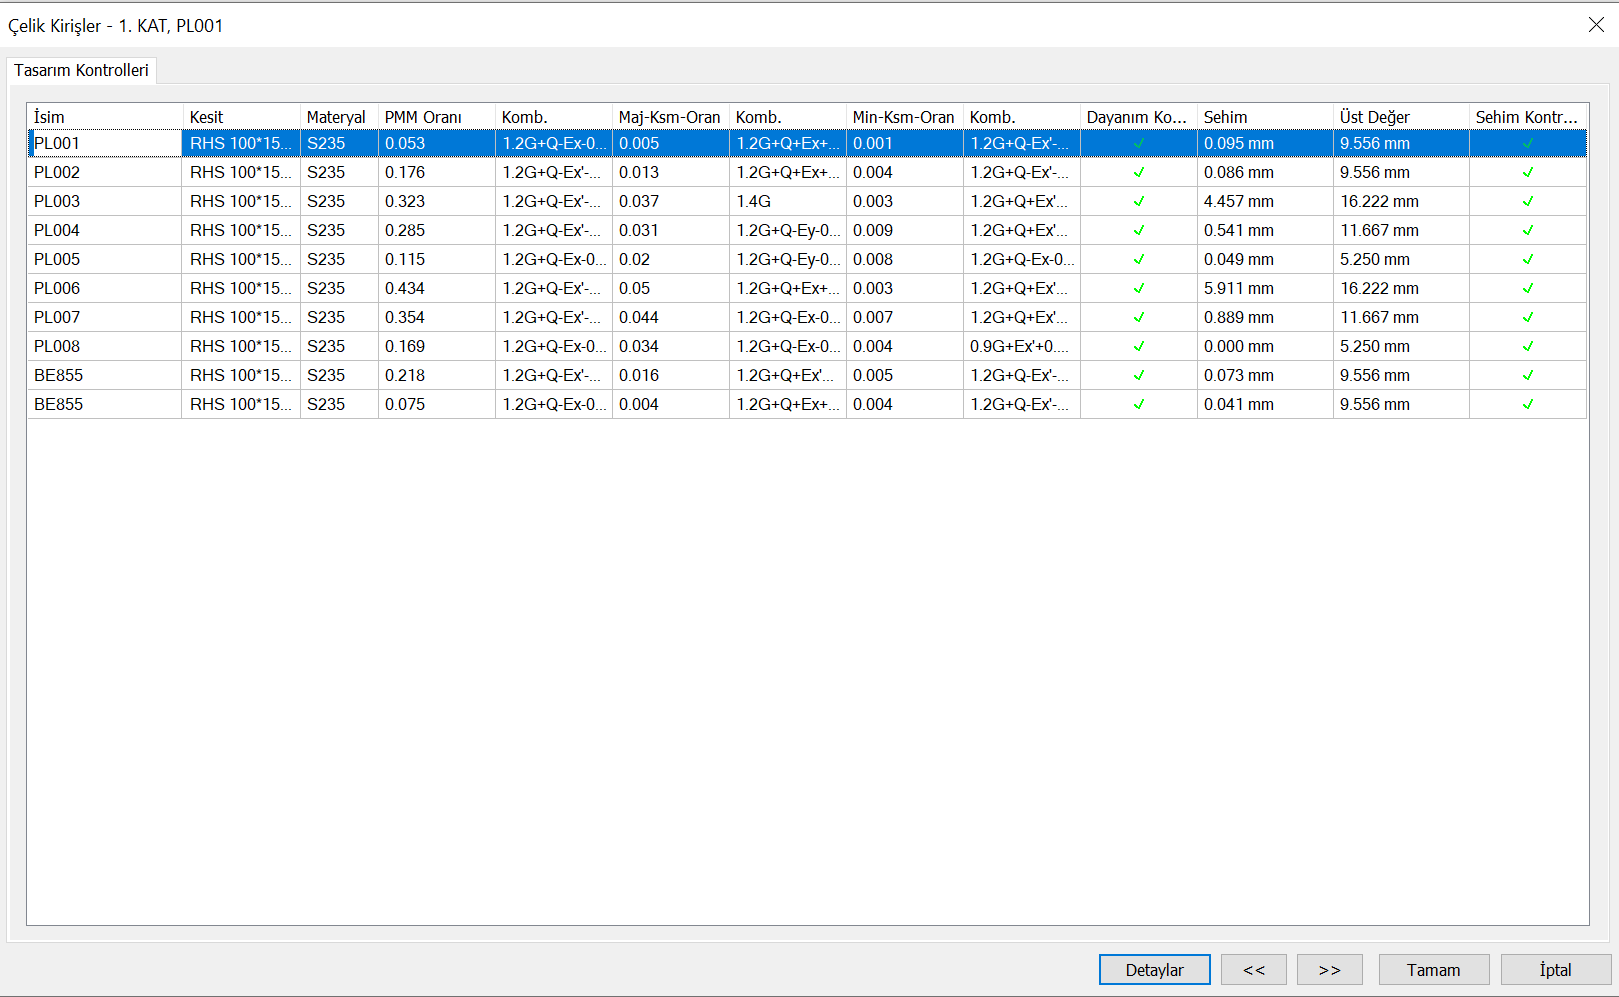Open the Tasarım Kontrolleri tab
The height and width of the screenshot is (997, 1619).
point(81,70)
